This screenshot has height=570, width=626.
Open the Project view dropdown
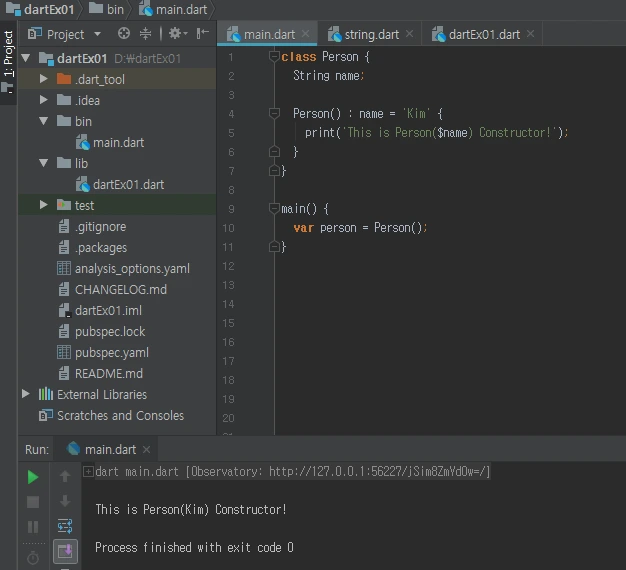[97, 34]
